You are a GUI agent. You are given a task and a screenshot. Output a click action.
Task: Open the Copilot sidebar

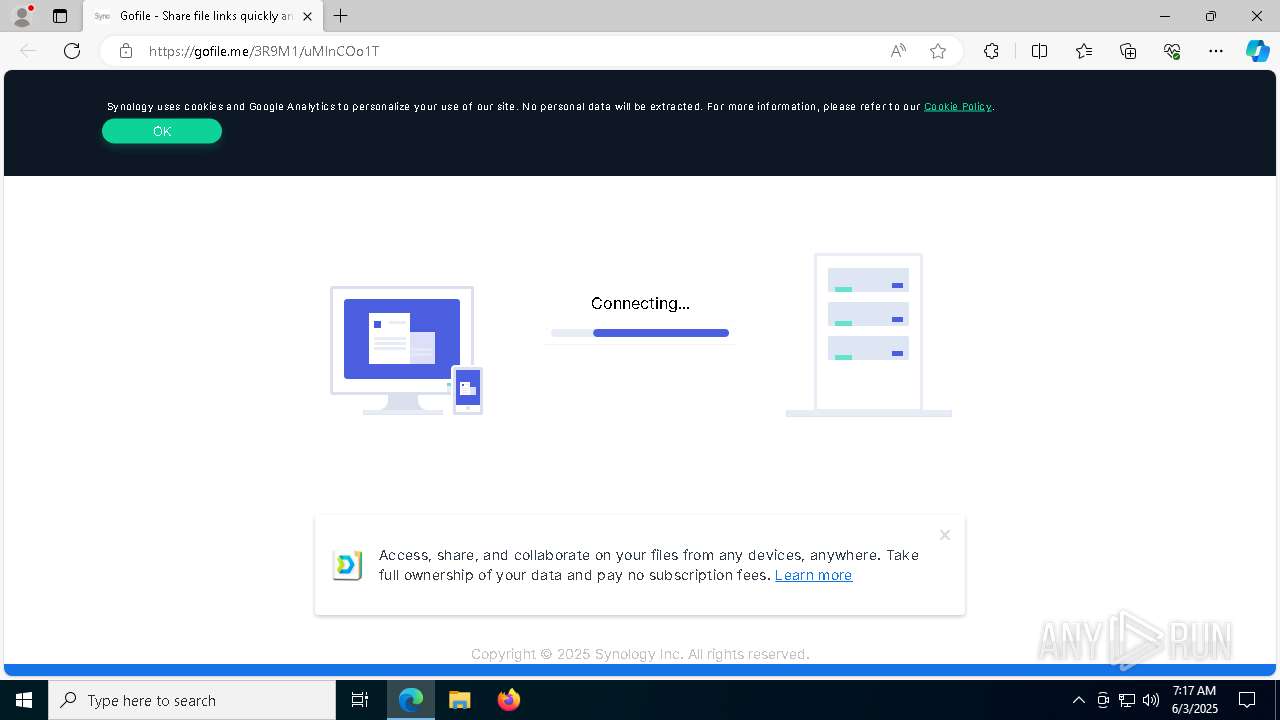pyautogui.click(x=1257, y=51)
